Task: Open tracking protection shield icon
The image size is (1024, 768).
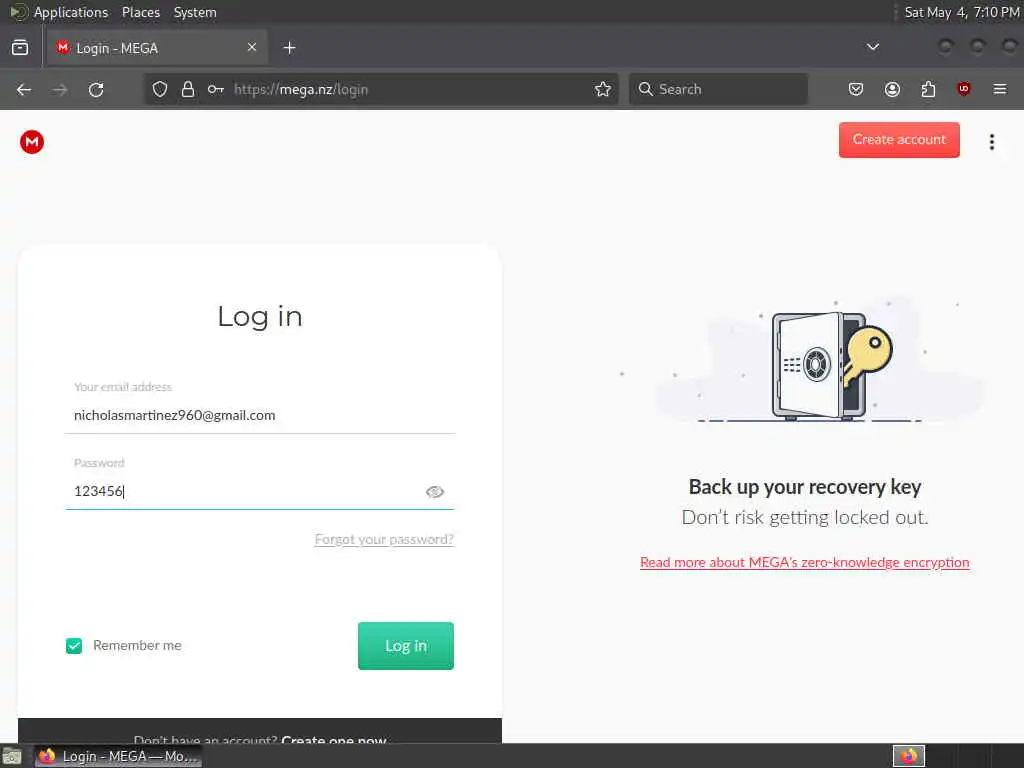Action: coord(160,89)
